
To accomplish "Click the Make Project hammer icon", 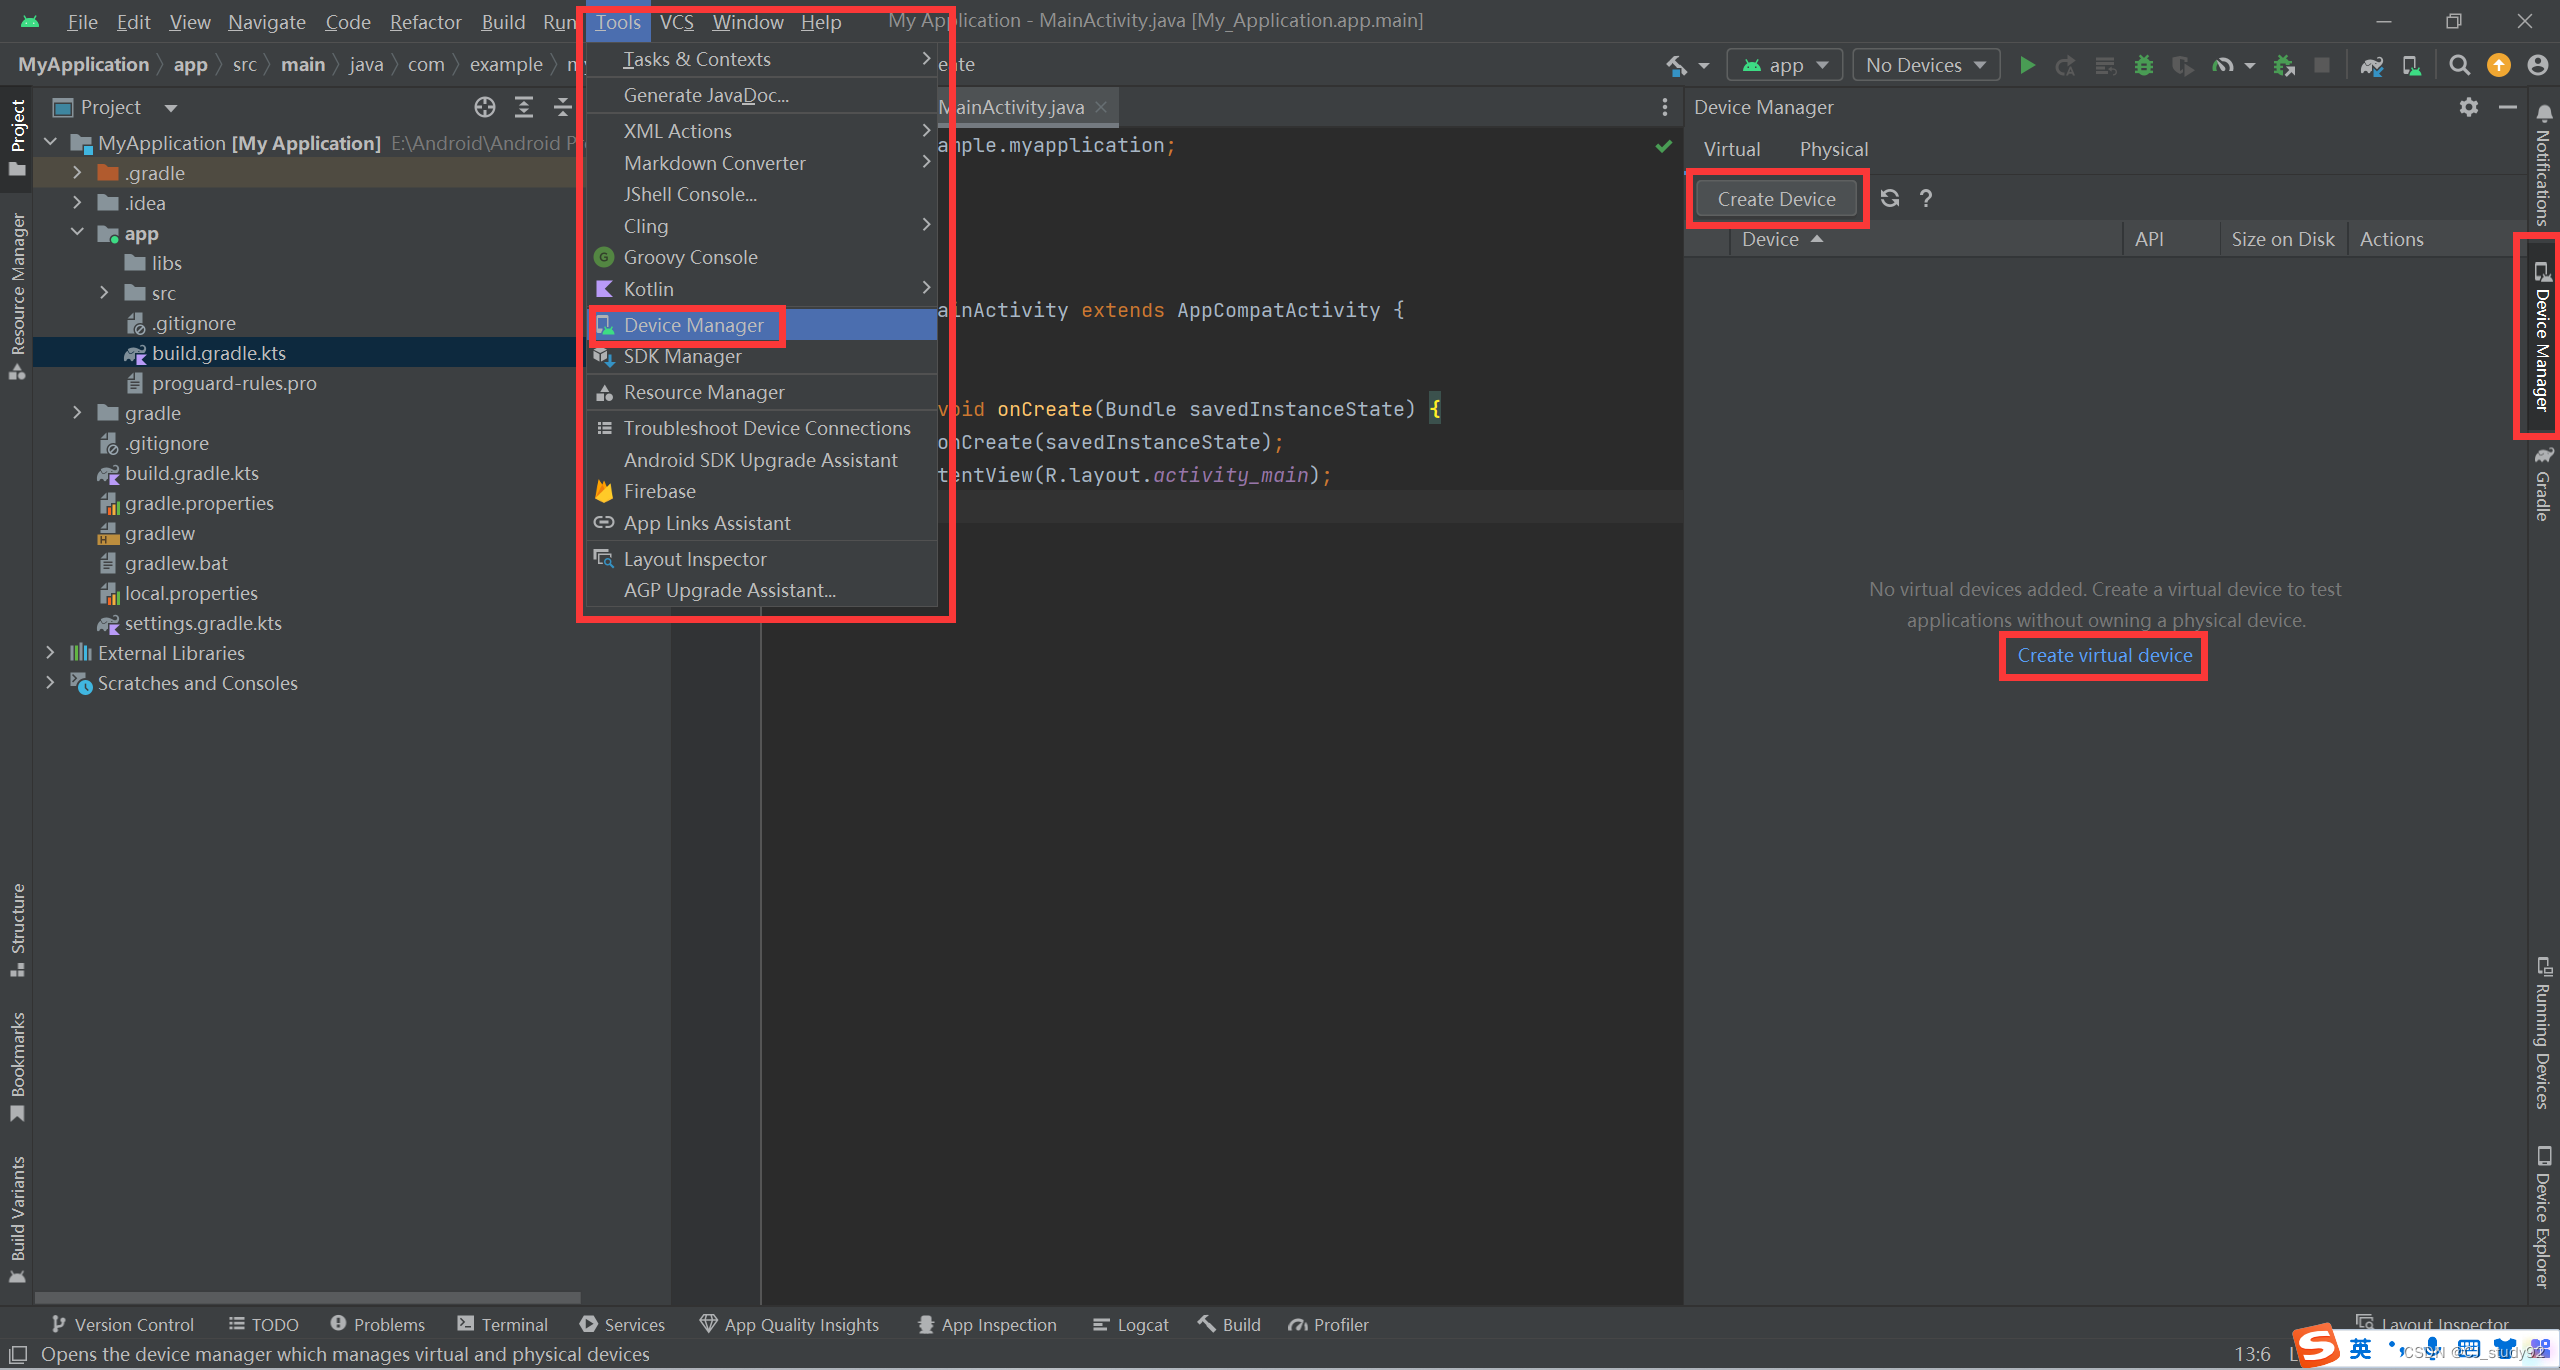I will (1677, 66).
